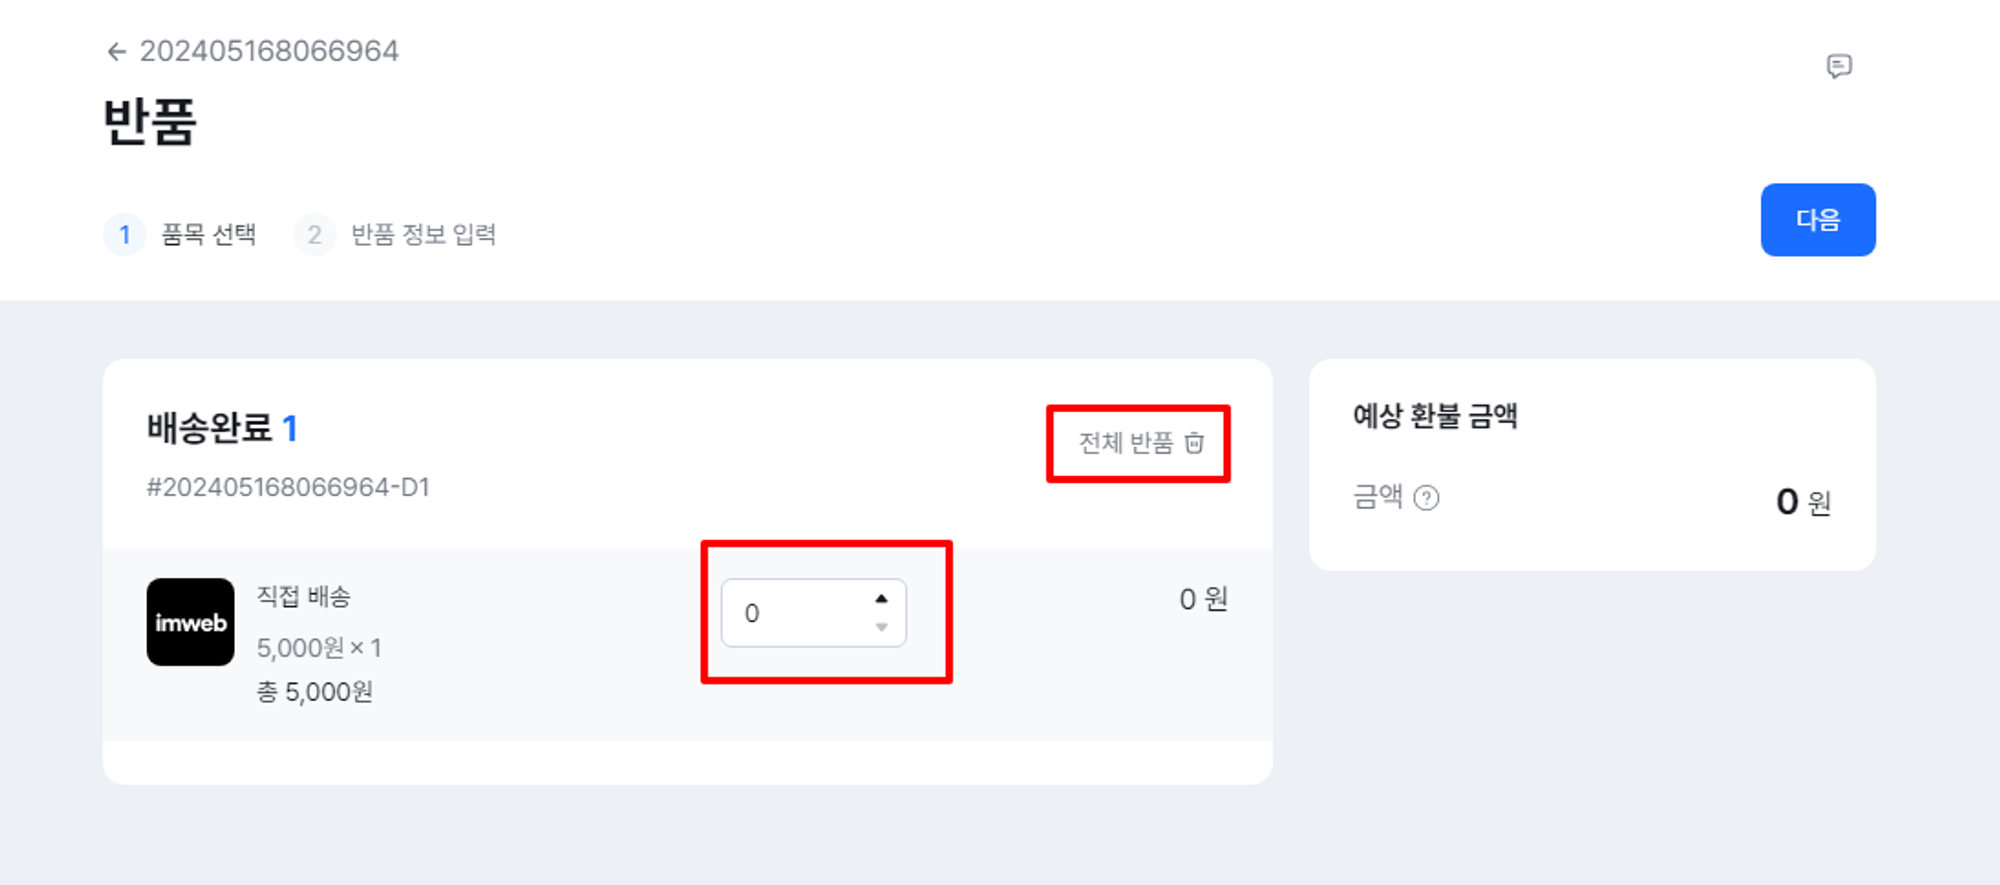
Task: Click the #202405168066964-D1 shipment number
Action: [x=288, y=487]
